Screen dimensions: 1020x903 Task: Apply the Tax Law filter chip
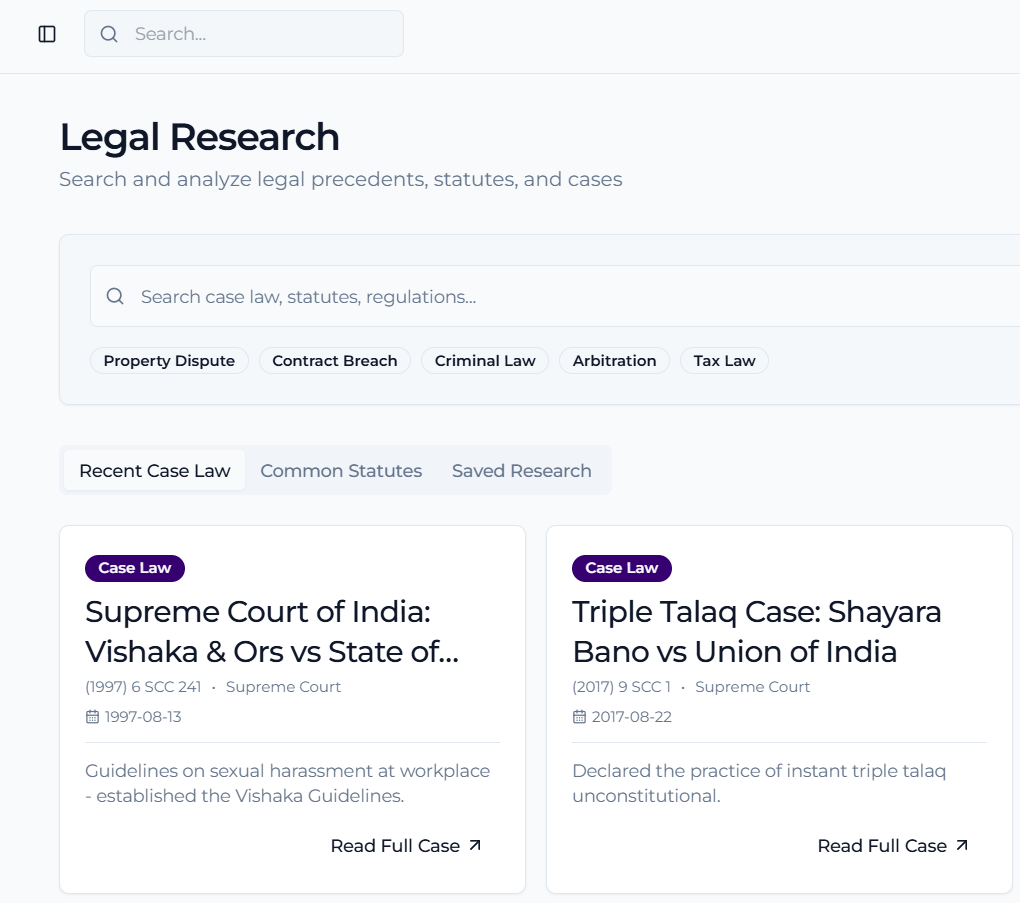[x=724, y=361]
